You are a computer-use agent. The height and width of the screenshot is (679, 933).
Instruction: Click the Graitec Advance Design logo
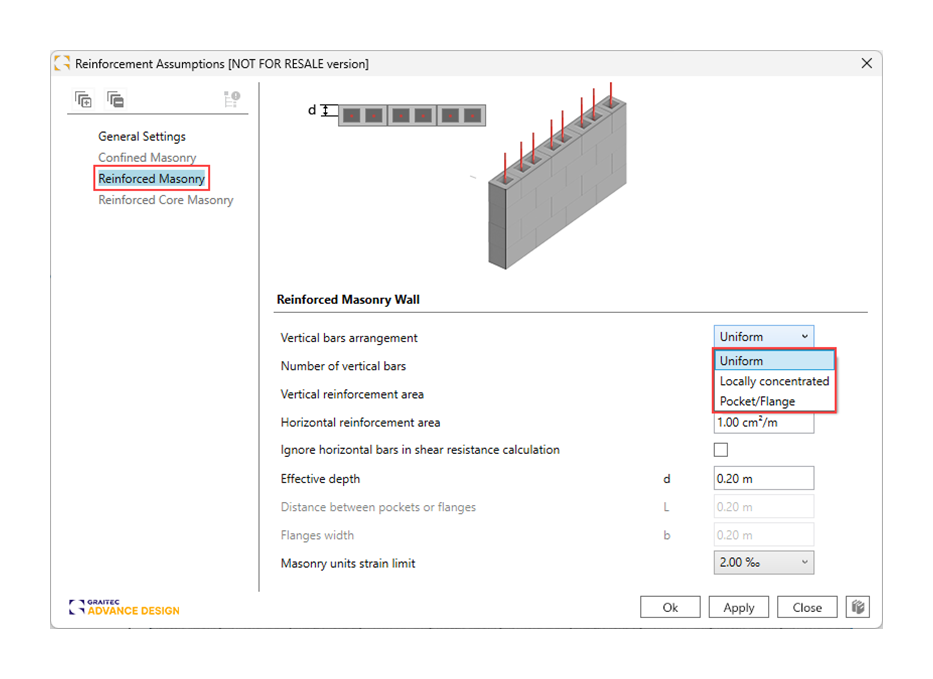(124, 607)
